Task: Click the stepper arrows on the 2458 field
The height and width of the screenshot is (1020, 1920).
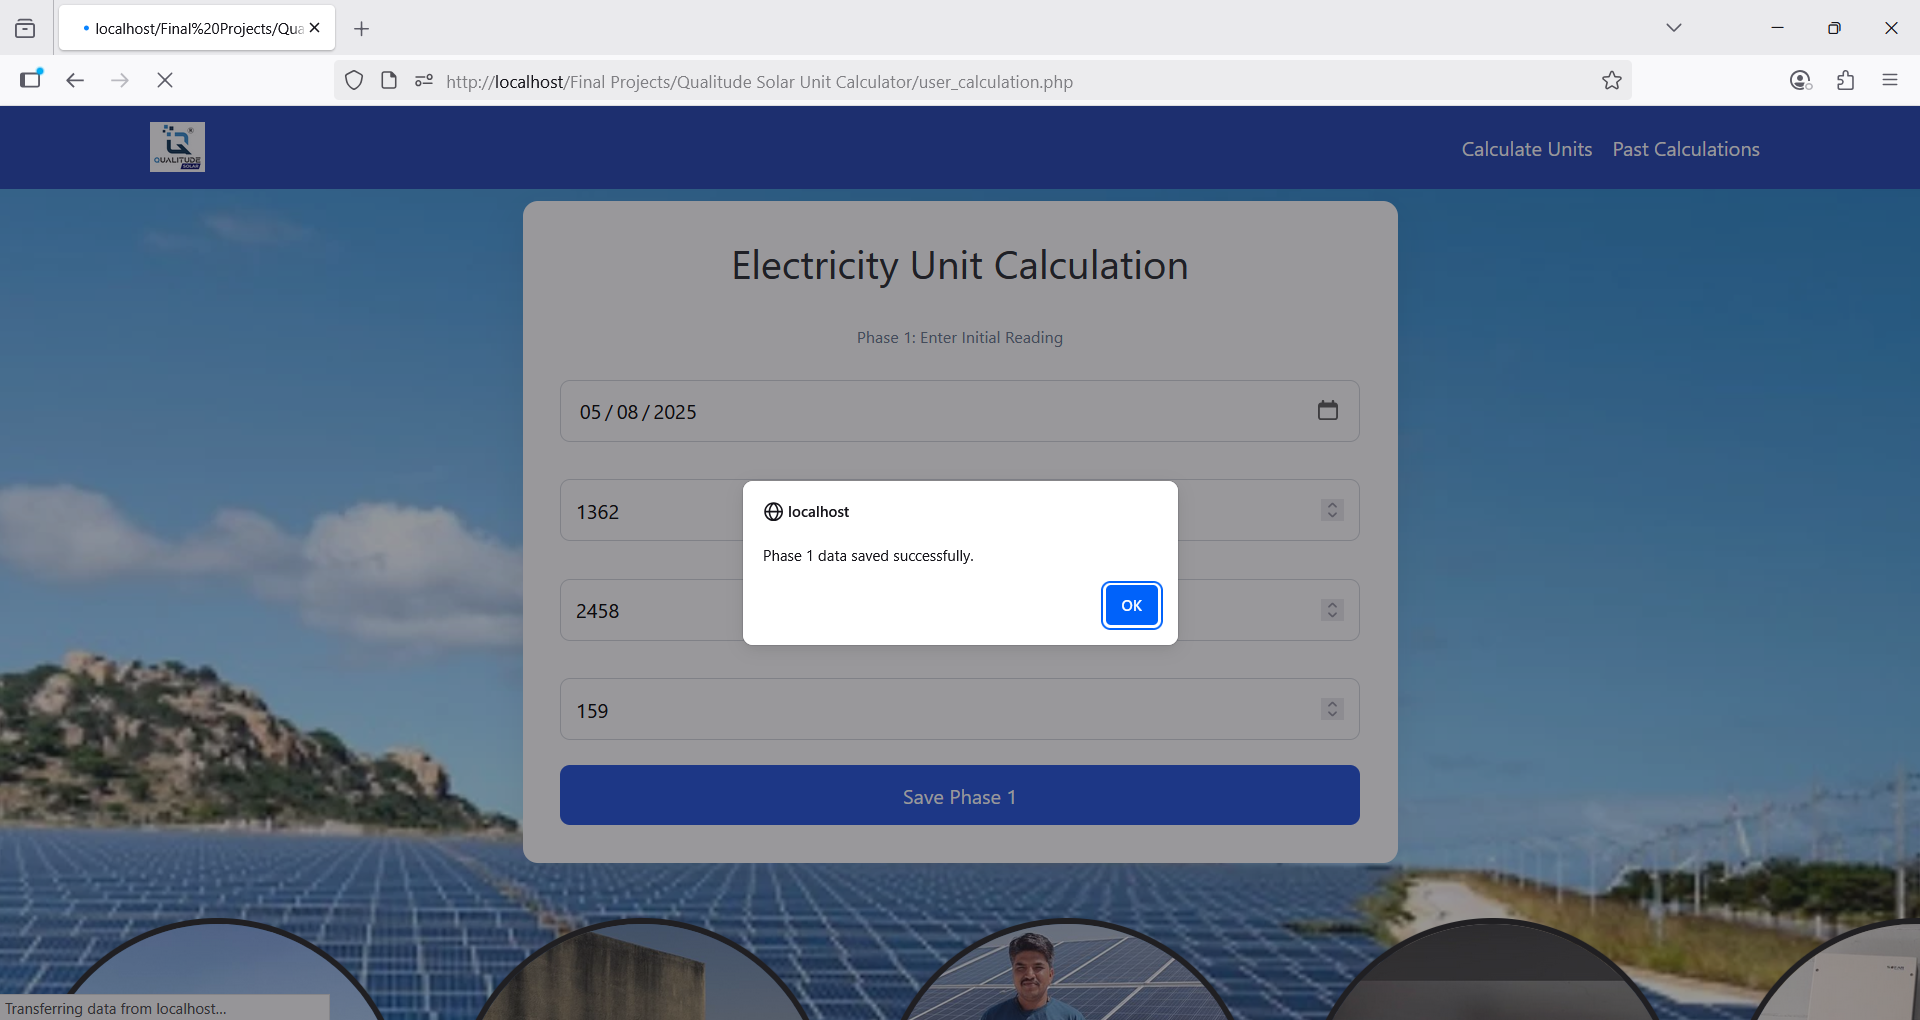Action: pyautogui.click(x=1331, y=610)
